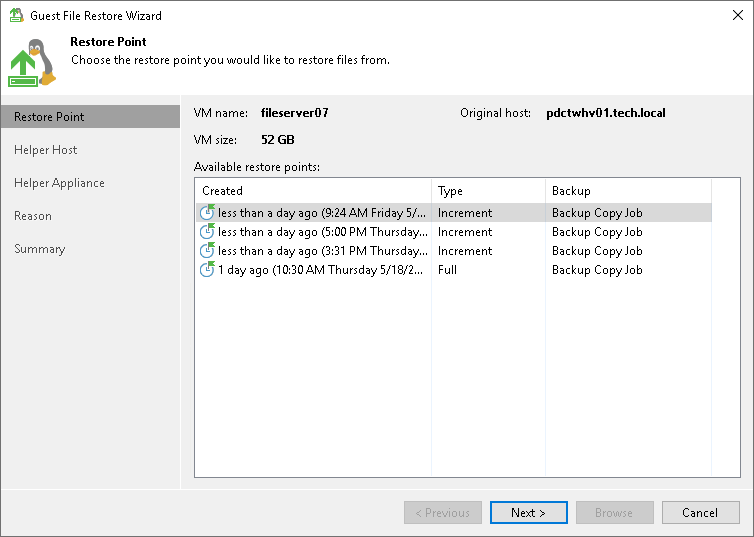Select the 10:30 AM Thursday full restore point
The width and height of the screenshot is (754, 537).
(x=453, y=270)
